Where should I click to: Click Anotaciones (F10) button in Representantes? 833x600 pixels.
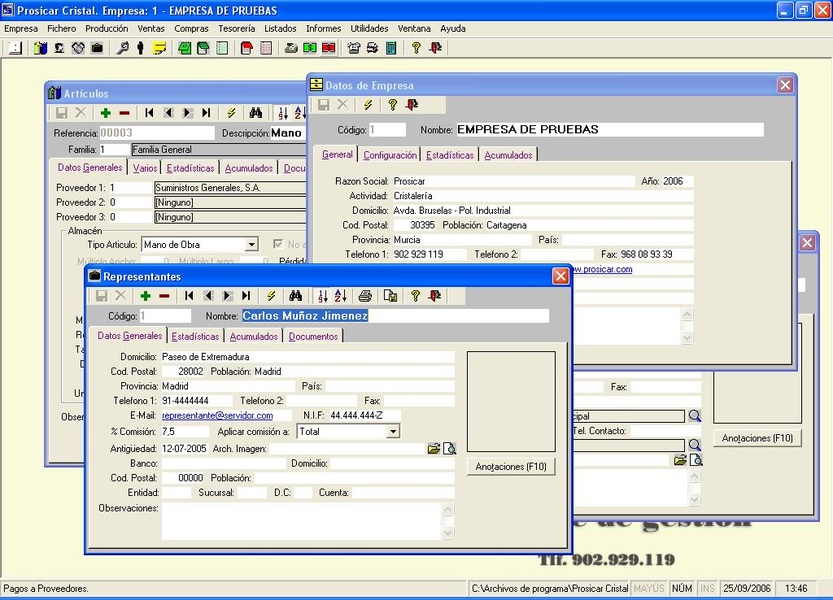(x=510, y=466)
